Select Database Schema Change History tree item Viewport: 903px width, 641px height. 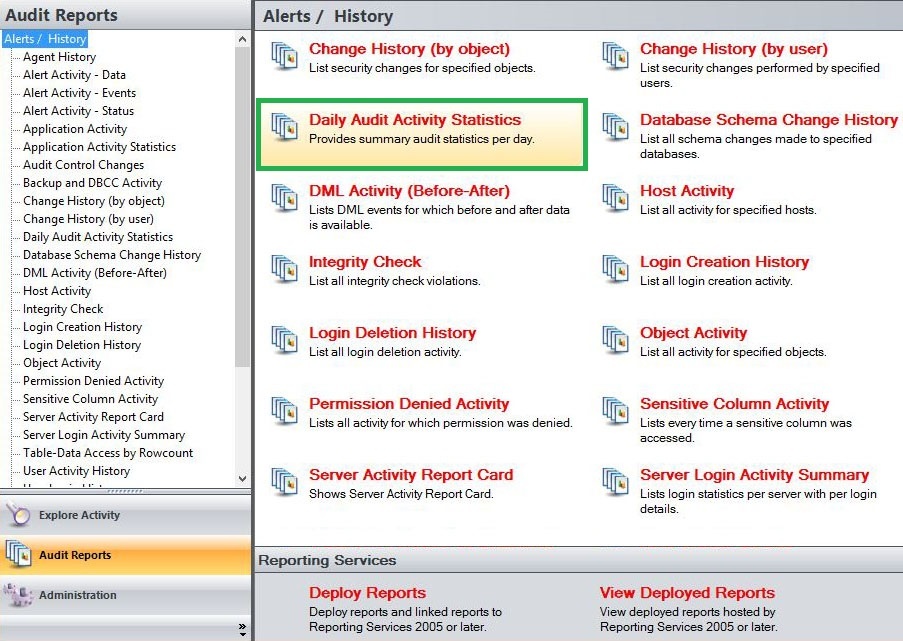click(112, 255)
